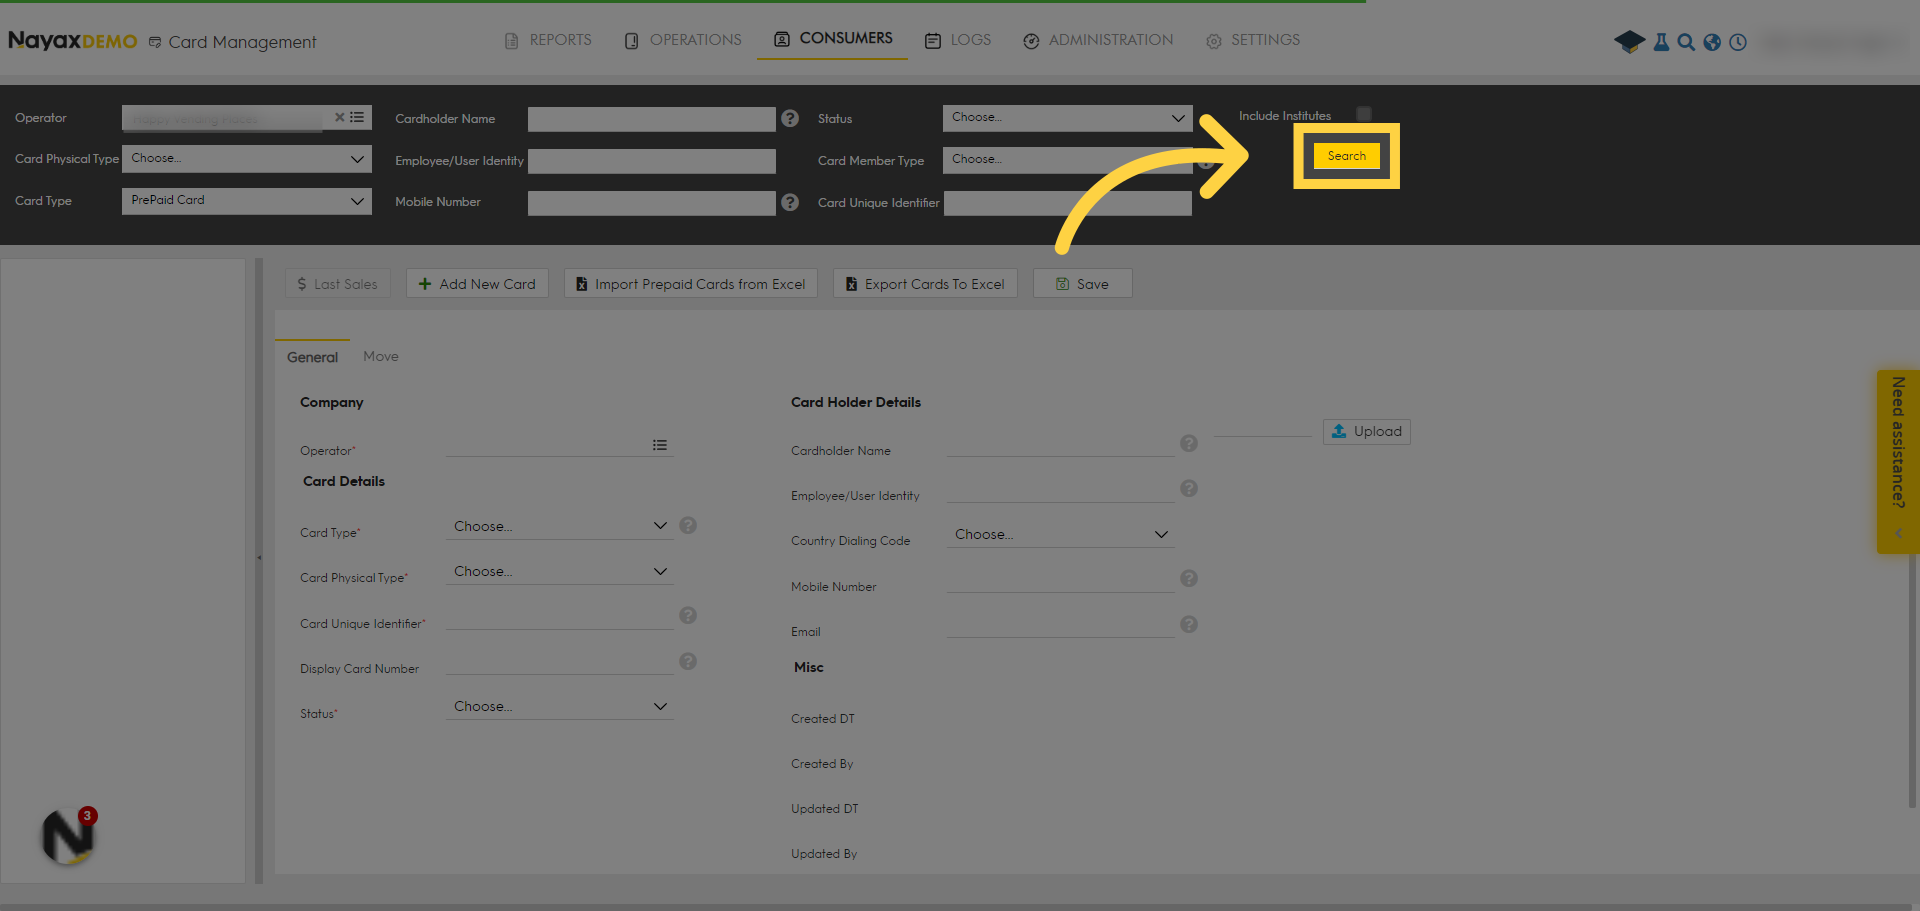The image size is (1920, 911).
Task: Open the Nayax N chat assistant bubble
Action: 68,836
